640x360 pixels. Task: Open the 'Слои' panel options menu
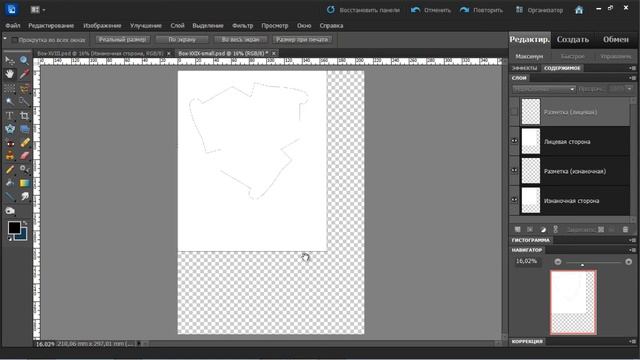tap(632, 78)
